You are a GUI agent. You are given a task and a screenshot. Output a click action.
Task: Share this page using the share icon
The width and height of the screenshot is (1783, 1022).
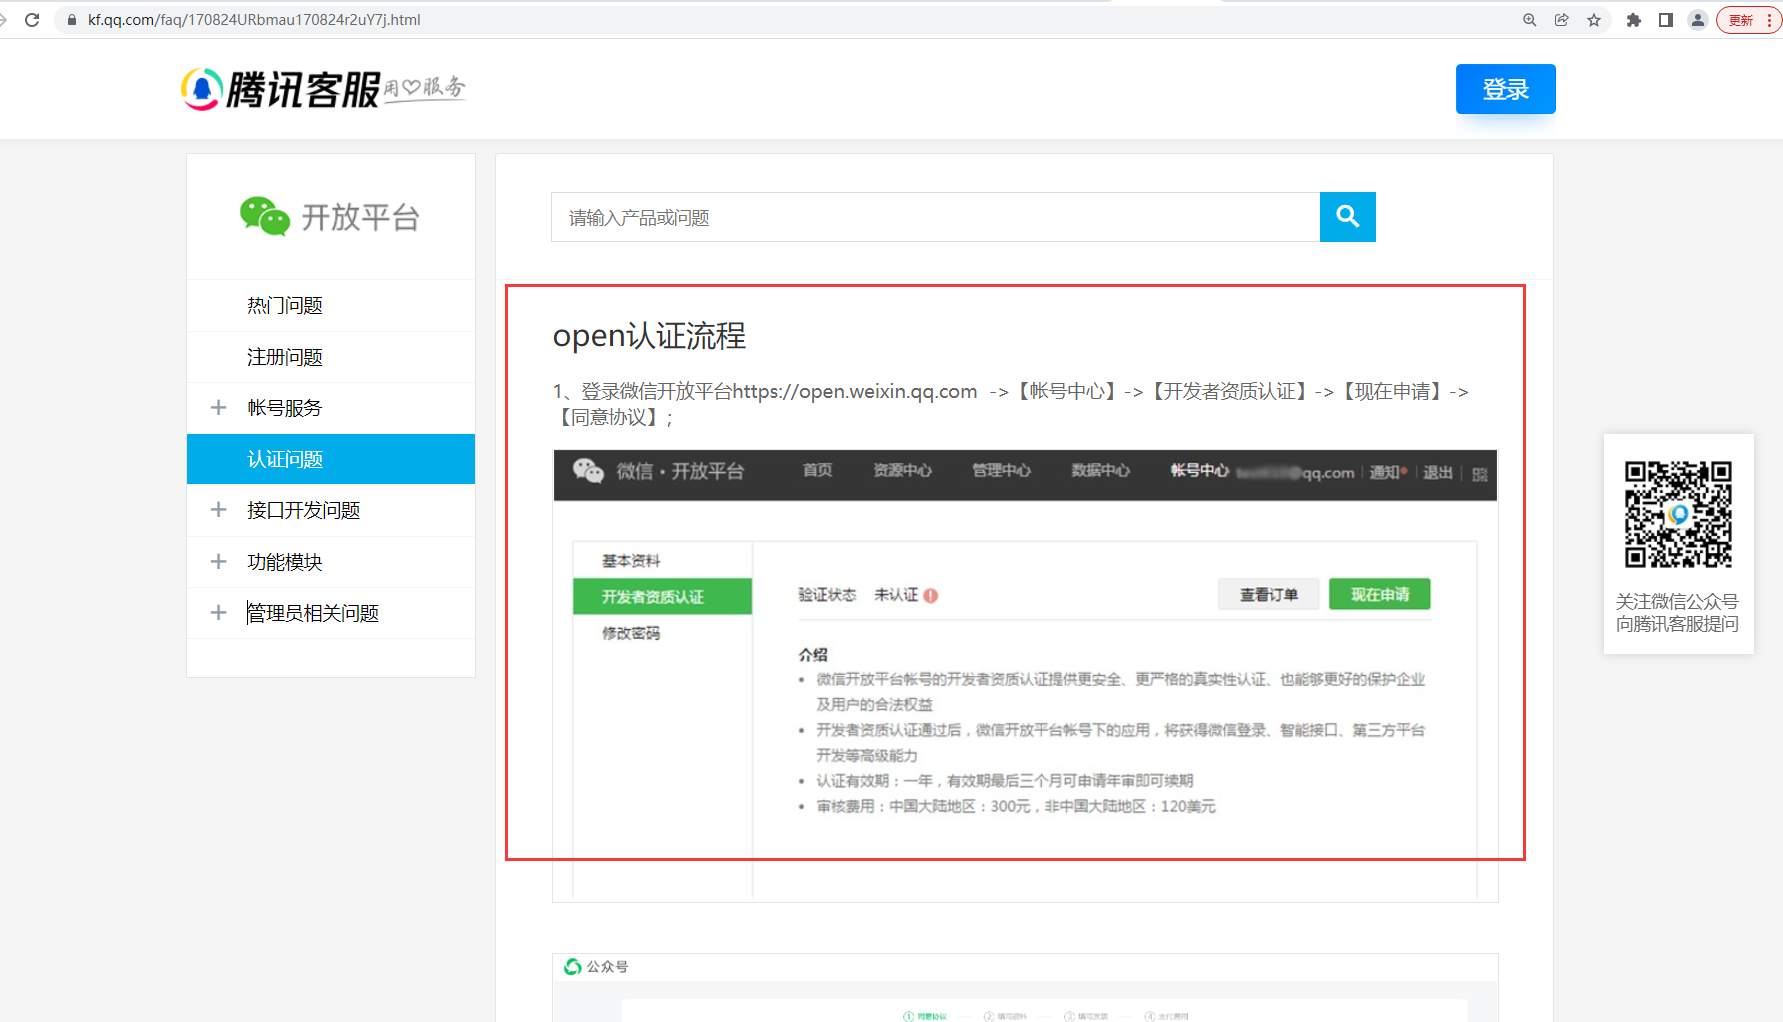(x=1562, y=20)
